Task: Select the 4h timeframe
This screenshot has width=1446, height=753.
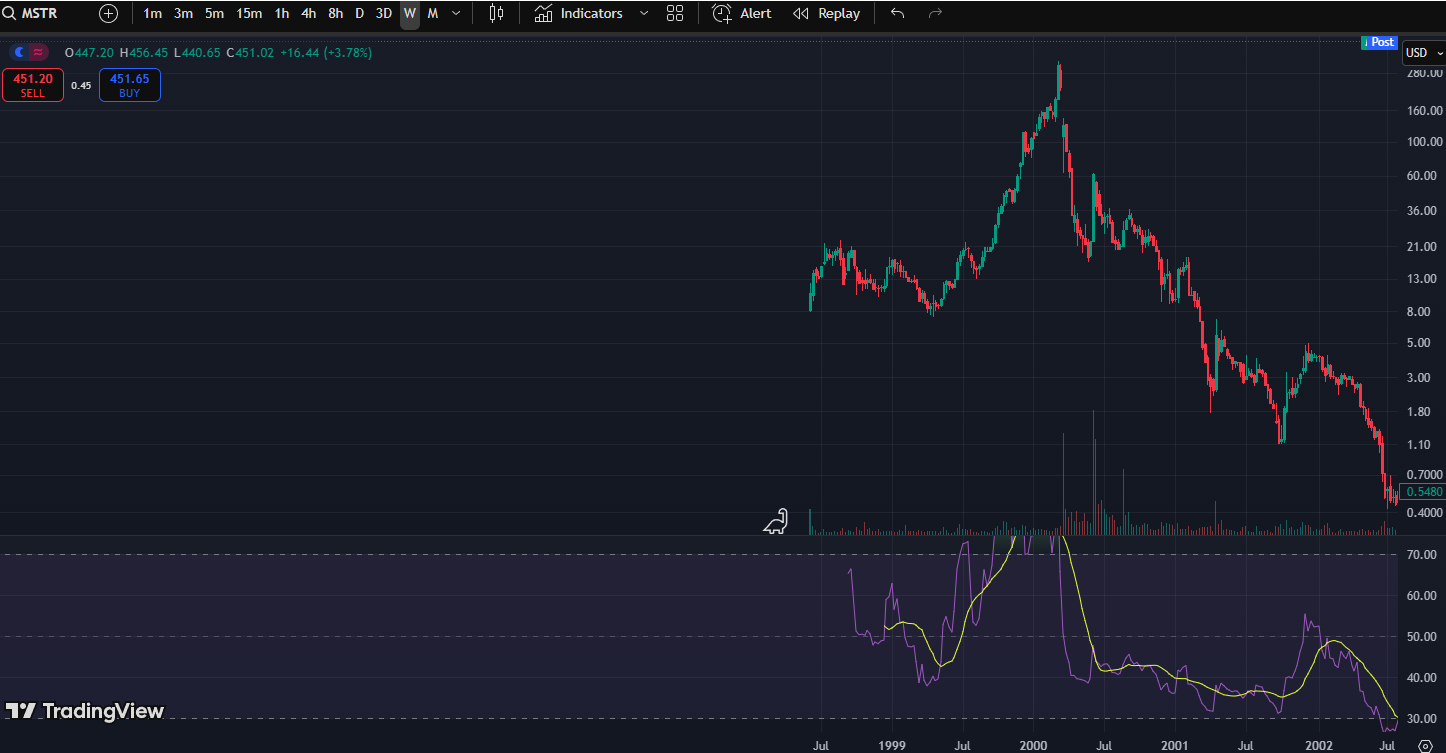Action: click(x=308, y=14)
